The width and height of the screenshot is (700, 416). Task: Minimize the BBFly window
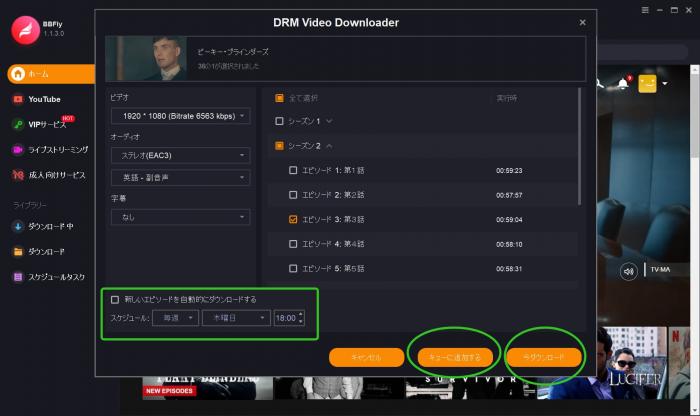pos(660,10)
